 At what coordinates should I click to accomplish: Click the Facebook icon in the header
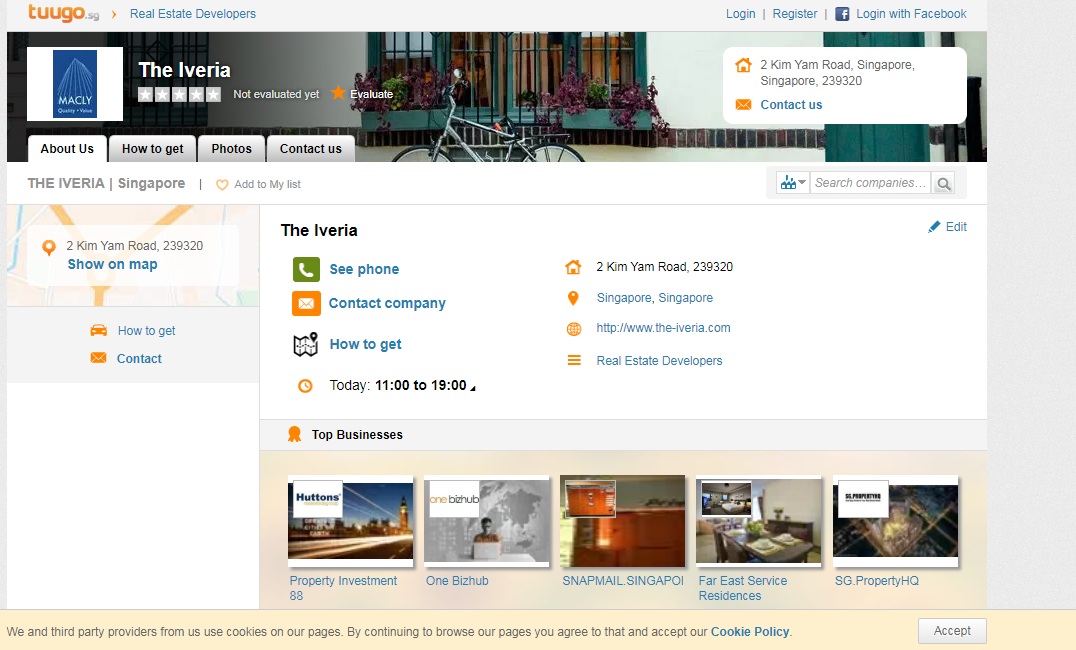842,14
